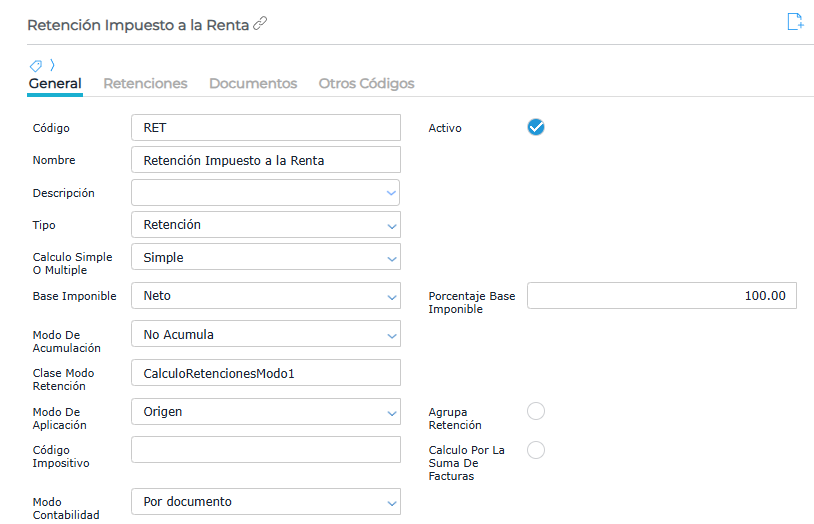Screen dimensions: 814x524
Task: Expand the Tipo dropdown showing Retención
Action: click(391, 225)
